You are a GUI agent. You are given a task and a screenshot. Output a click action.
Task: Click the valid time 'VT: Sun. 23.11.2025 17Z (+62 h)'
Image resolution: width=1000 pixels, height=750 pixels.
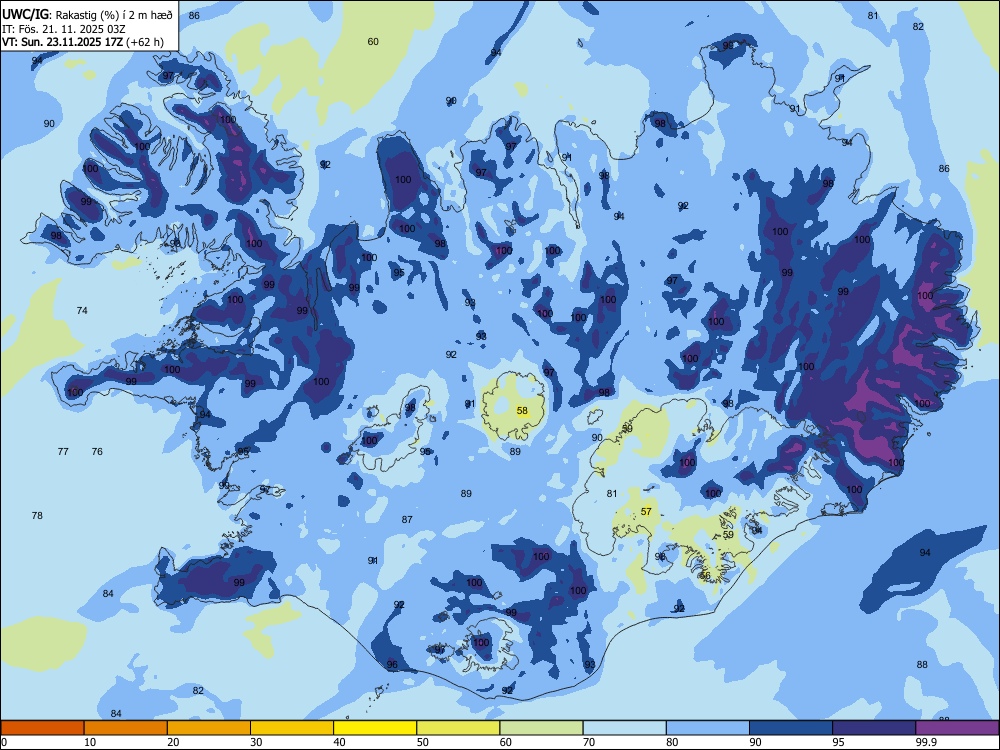83,42
